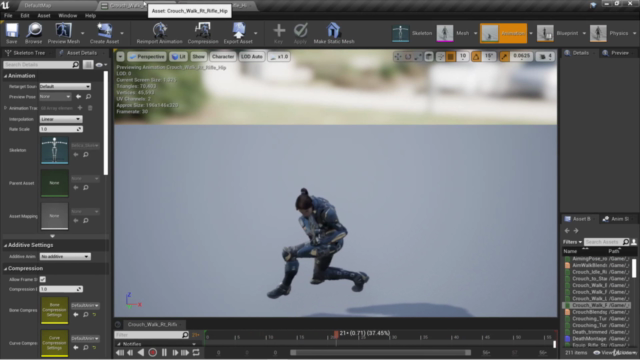
Task: Open Show viewport menu
Action: coord(198,56)
